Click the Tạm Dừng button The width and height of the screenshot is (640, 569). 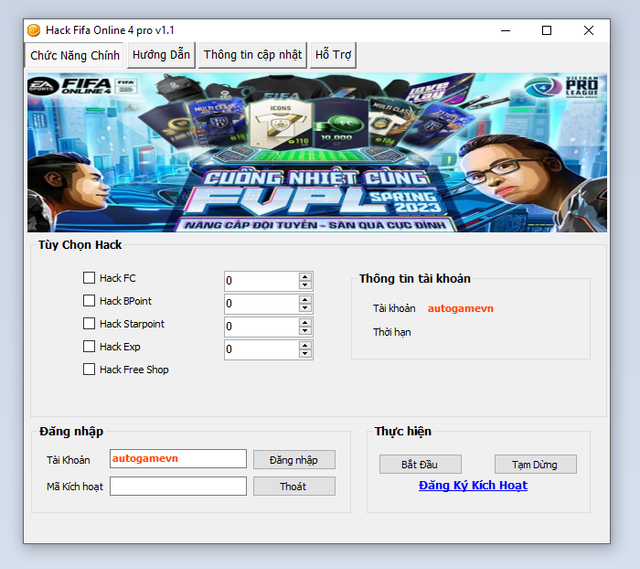pyautogui.click(x=535, y=464)
